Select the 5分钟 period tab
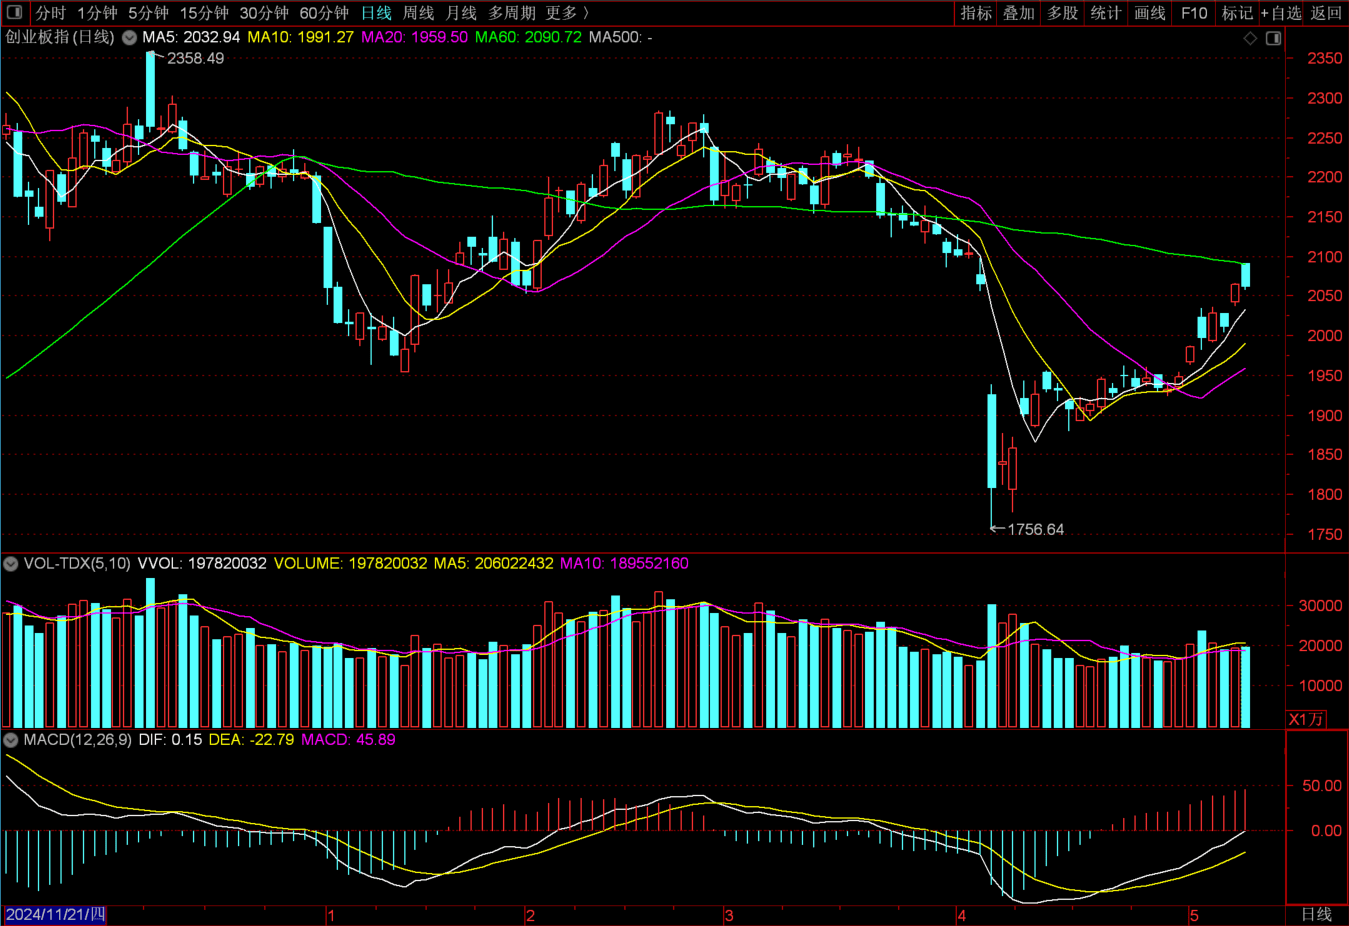Viewport: 1349px width, 926px height. pos(148,13)
